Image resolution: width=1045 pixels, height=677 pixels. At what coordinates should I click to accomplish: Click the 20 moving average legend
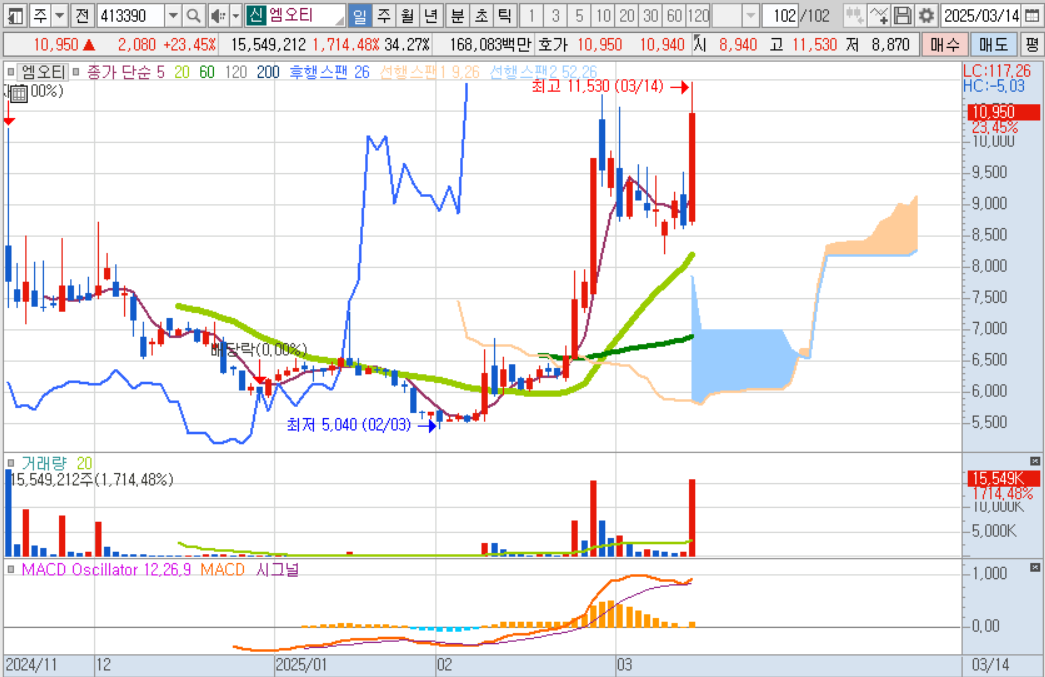pyautogui.click(x=182, y=71)
